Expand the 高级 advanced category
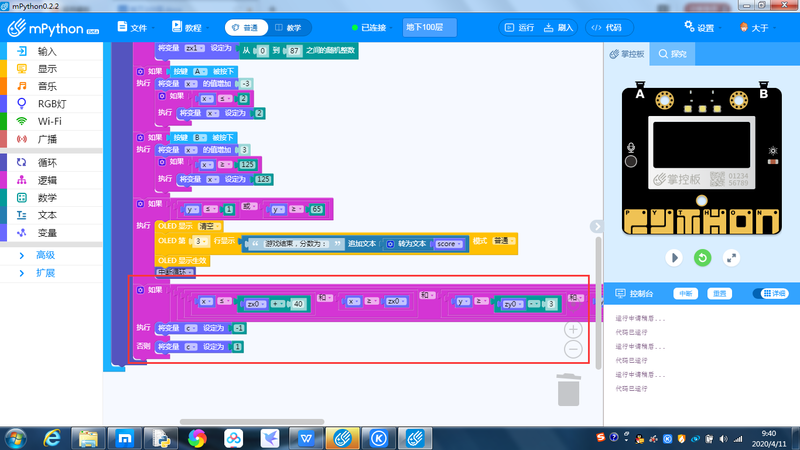The height and width of the screenshot is (450, 800). [x=46, y=255]
